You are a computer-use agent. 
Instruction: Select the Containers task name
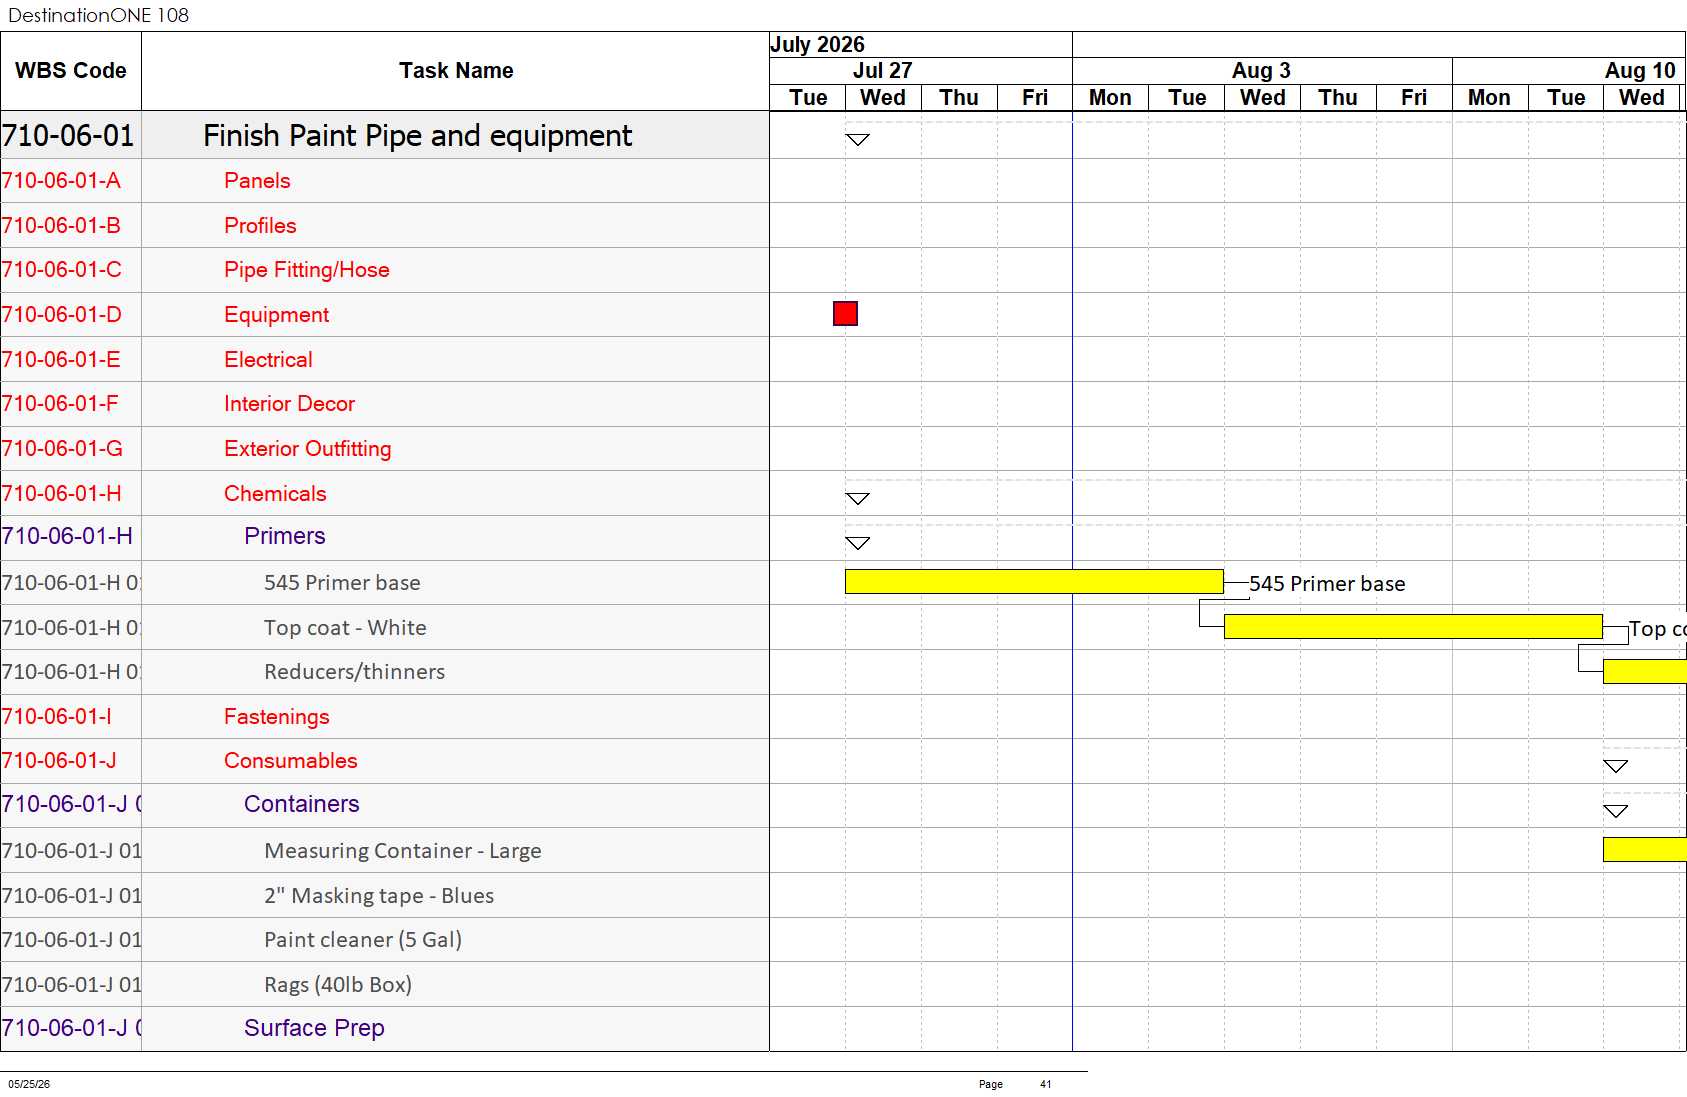302,804
